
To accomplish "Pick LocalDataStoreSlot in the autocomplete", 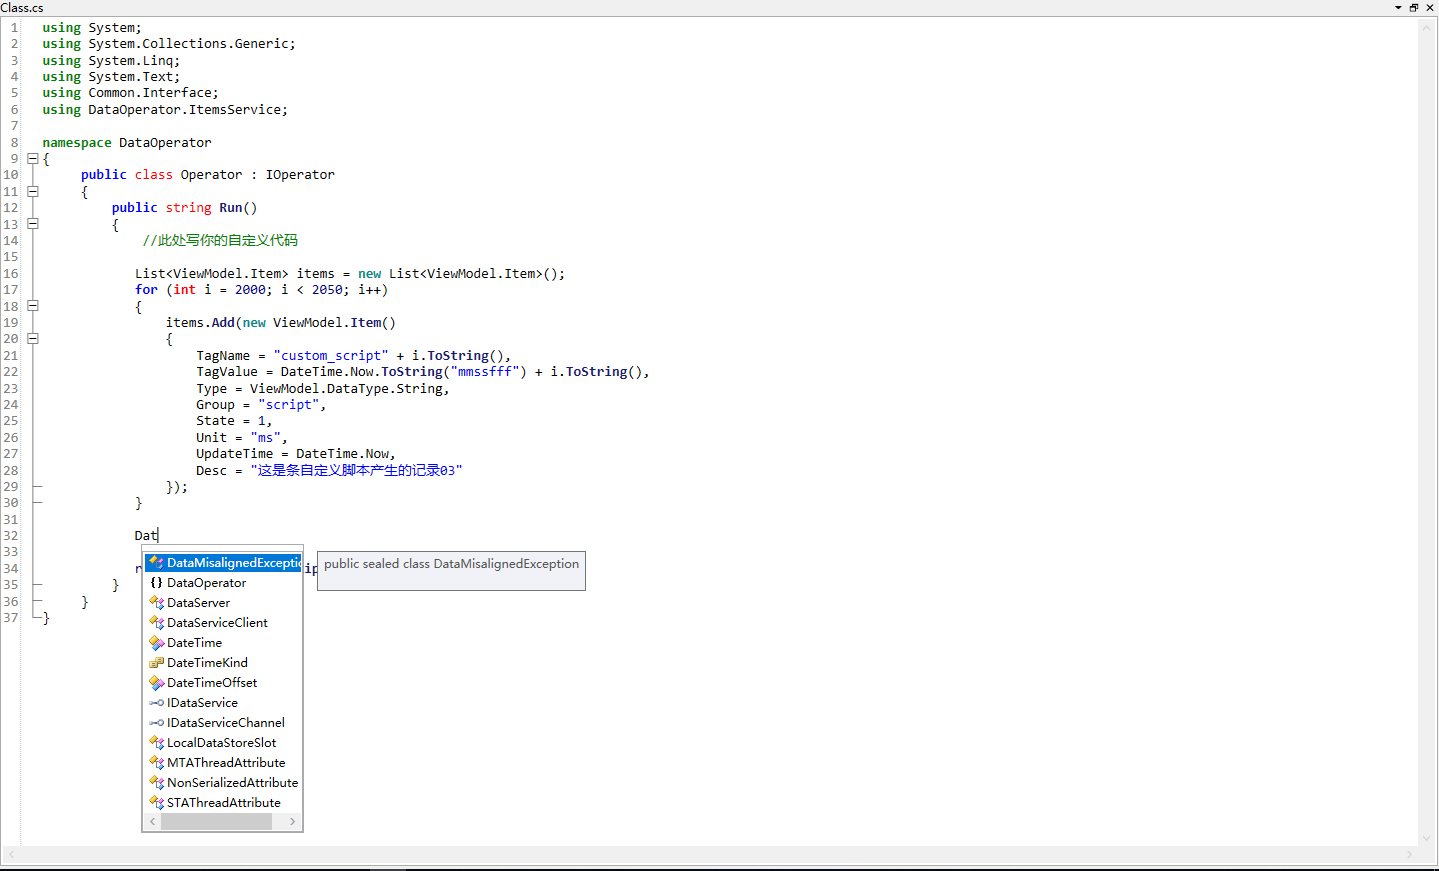I will 223,743.
